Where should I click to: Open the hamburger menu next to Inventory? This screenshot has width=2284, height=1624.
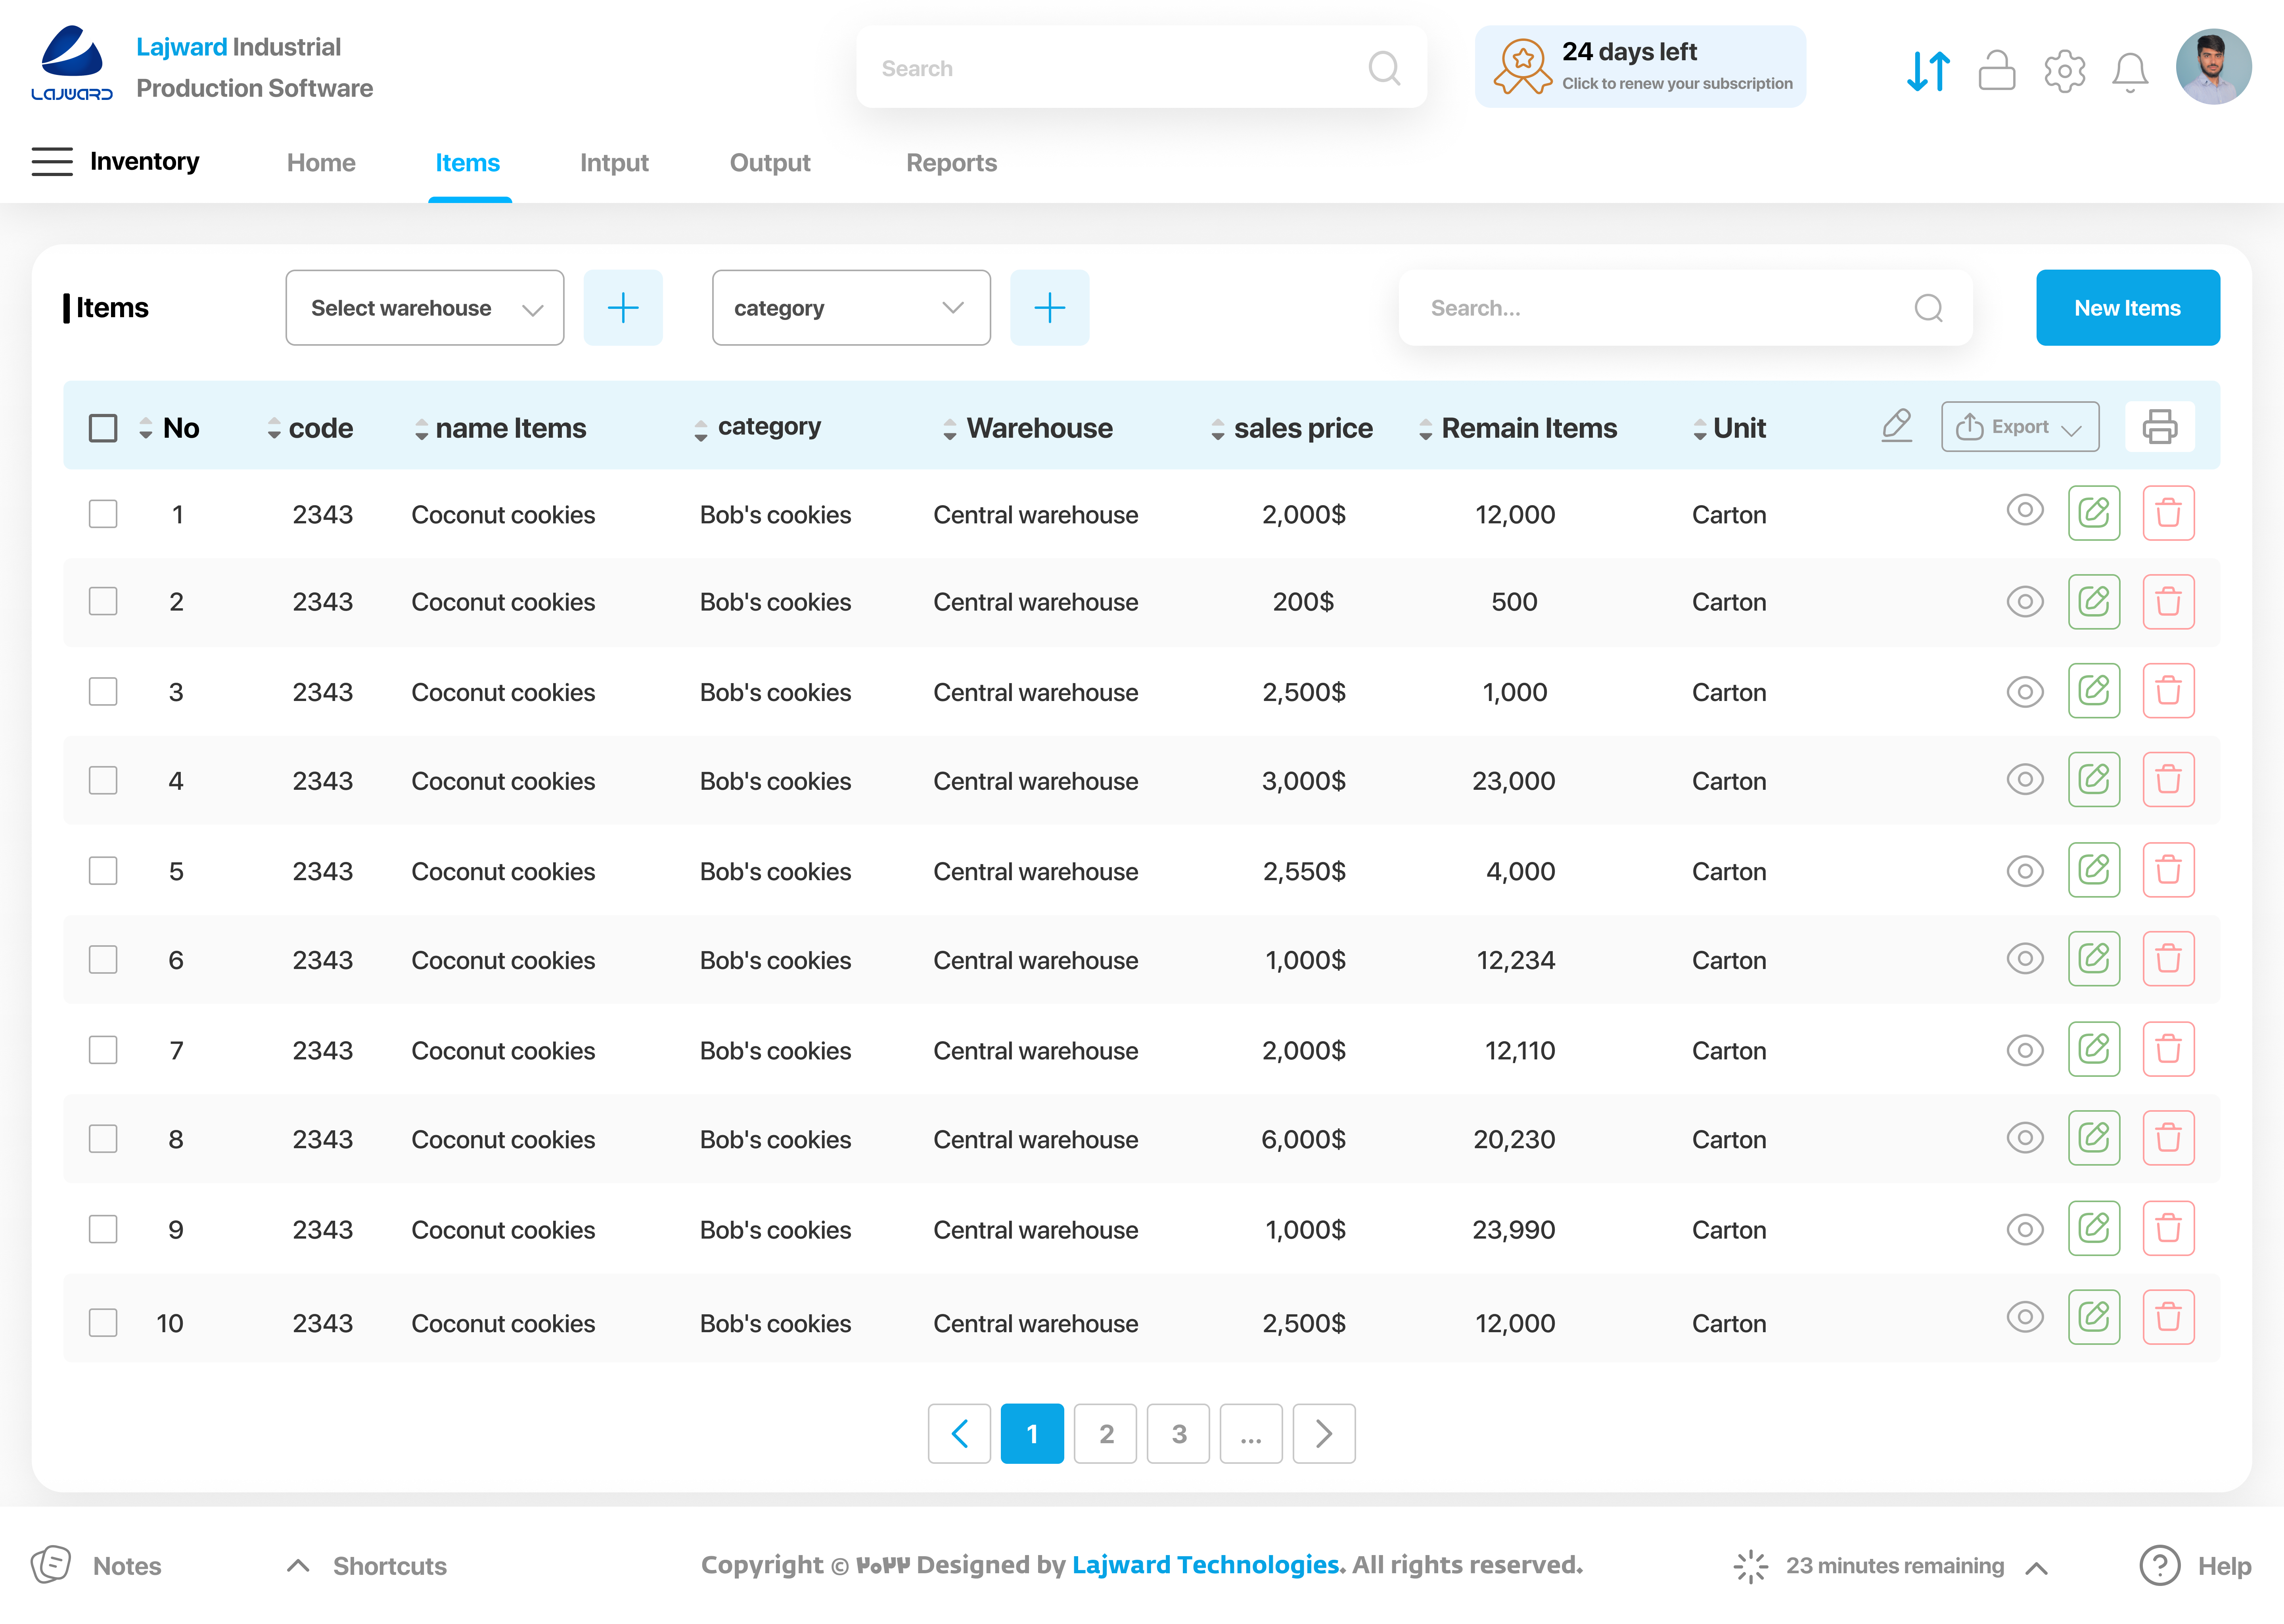pos(52,162)
